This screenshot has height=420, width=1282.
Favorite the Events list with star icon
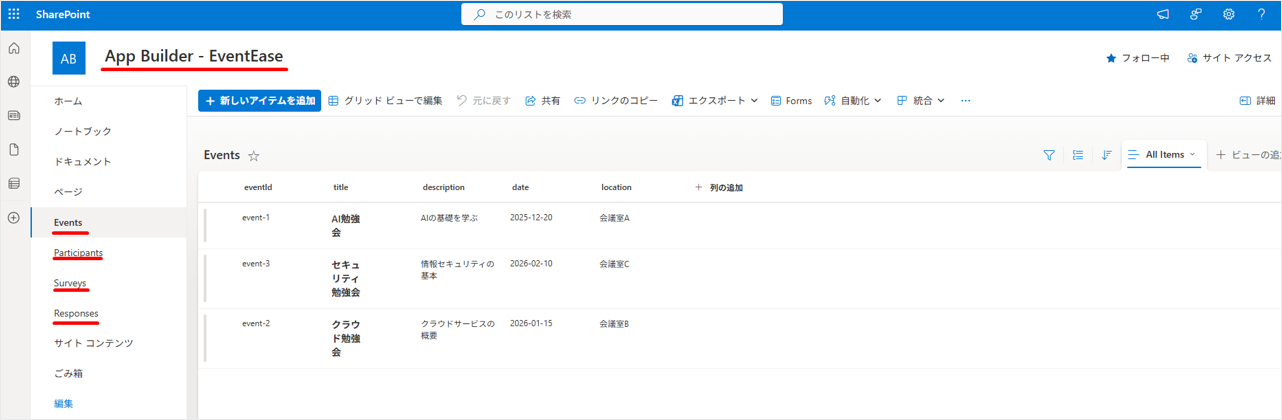pyautogui.click(x=254, y=156)
